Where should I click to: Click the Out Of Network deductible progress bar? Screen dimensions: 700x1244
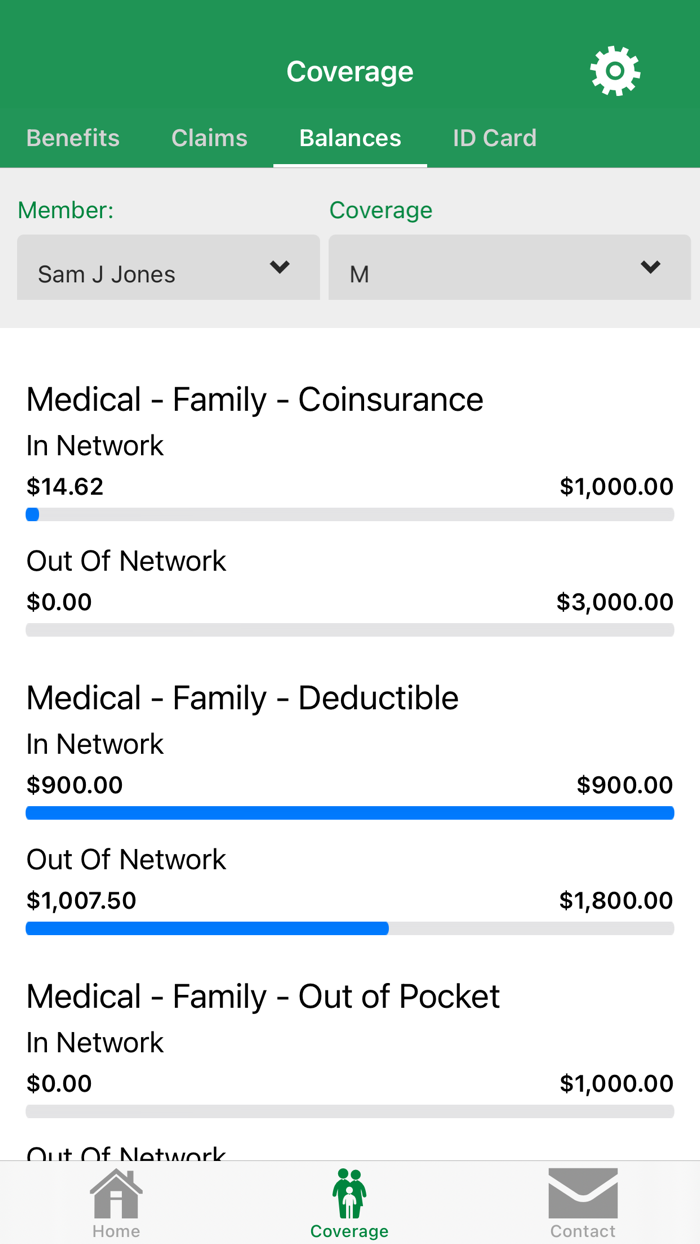coord(350,928)
